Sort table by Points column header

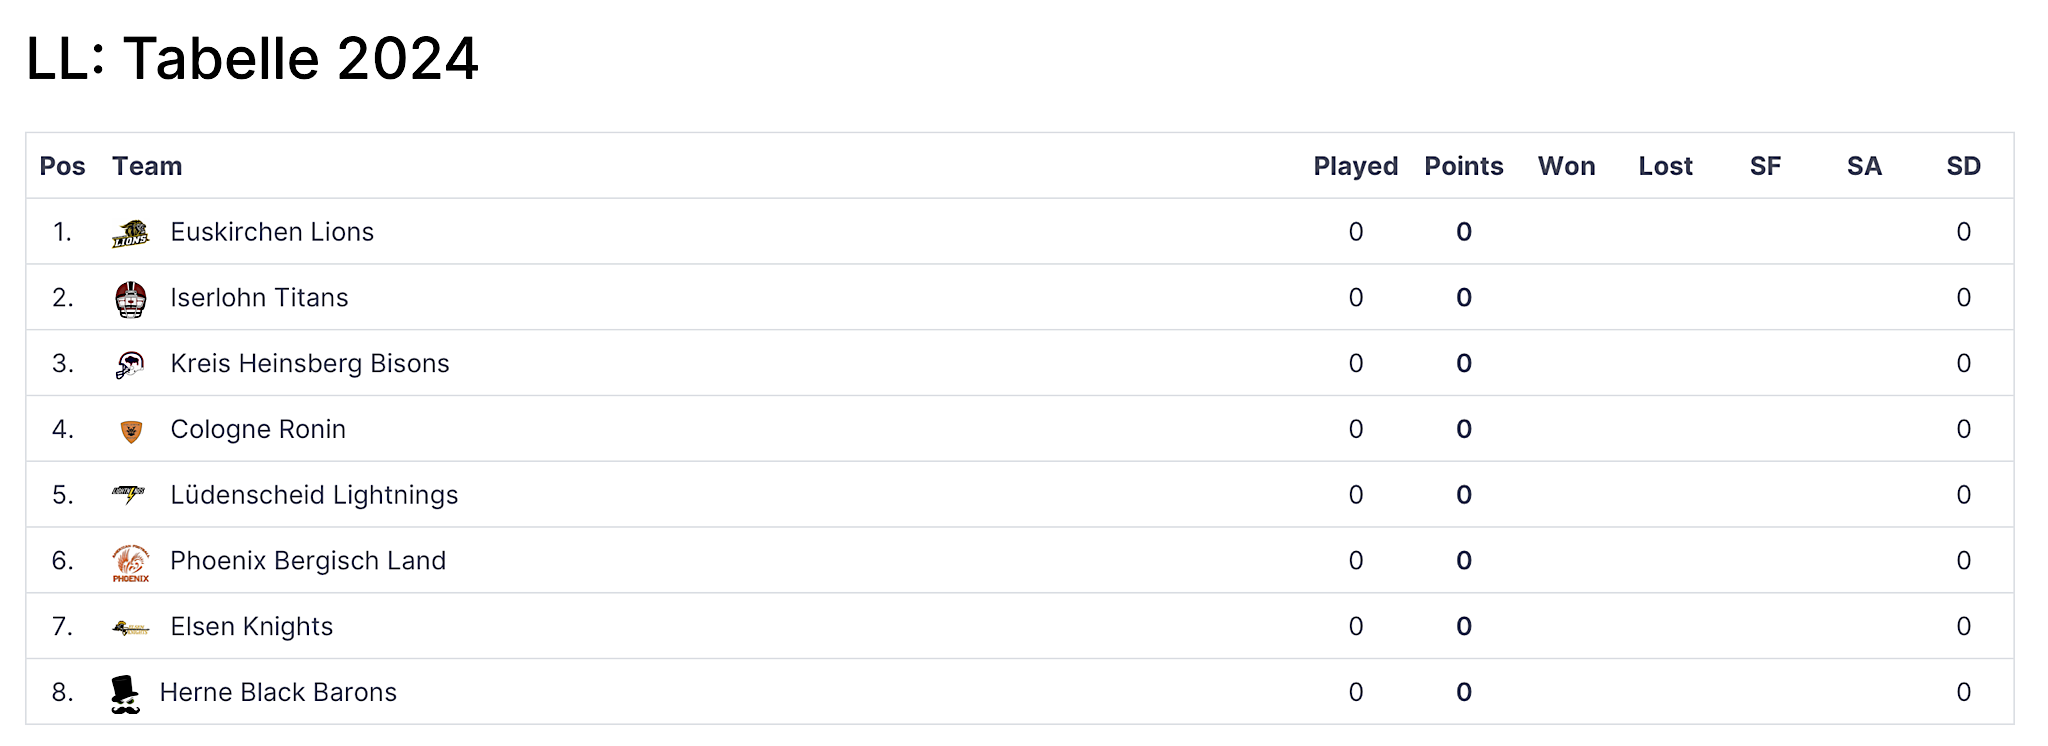[1464, 166]
